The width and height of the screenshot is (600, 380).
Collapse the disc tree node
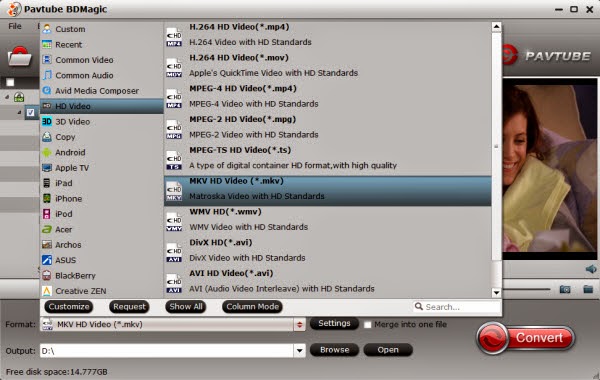click(7, 97)
